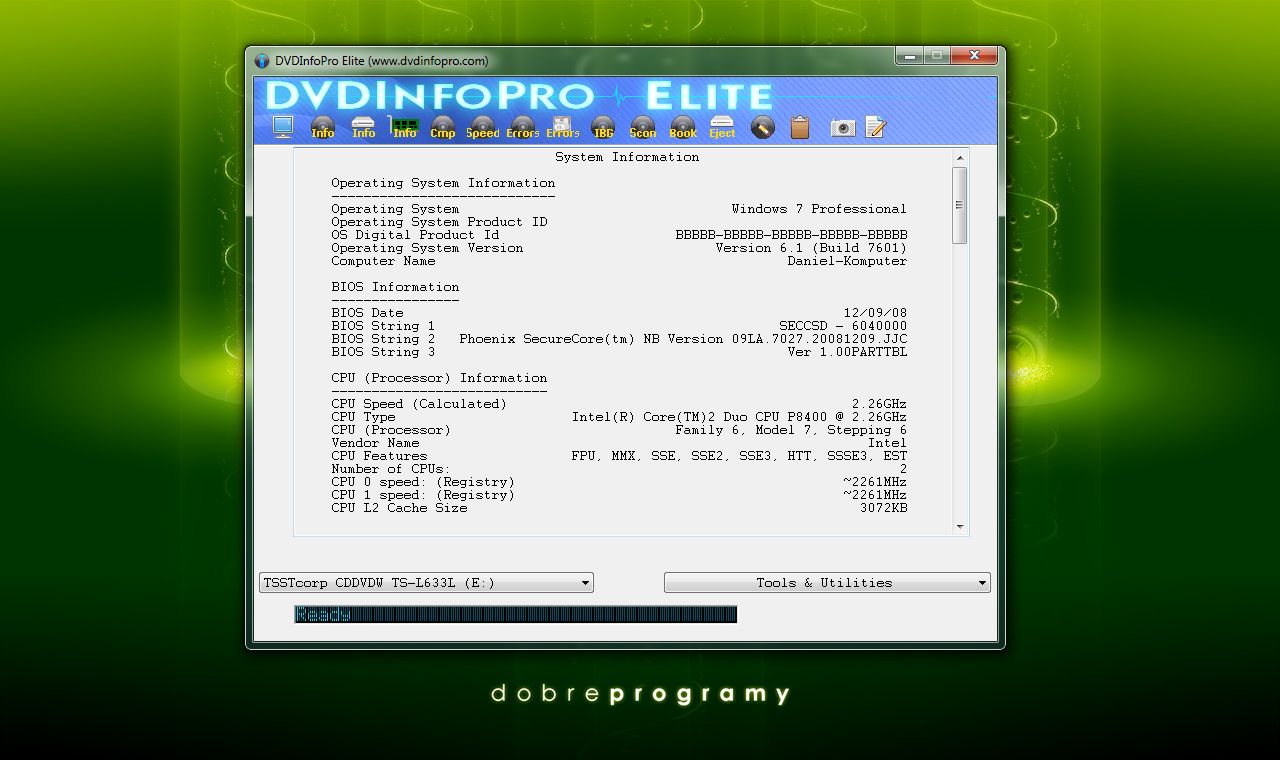Click the 'CPU 0 speed: (Registry)' label
The image size is (1280, 760).
click(x=423, y=482)
